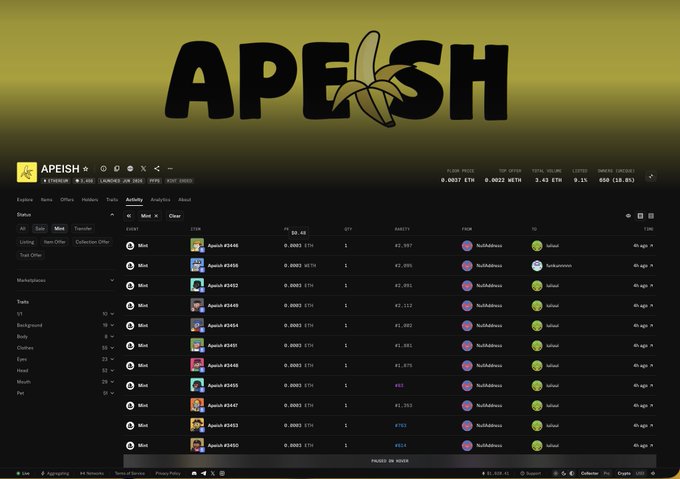
Task: Click the expand stats icon at far right
Action: point(651,176)
